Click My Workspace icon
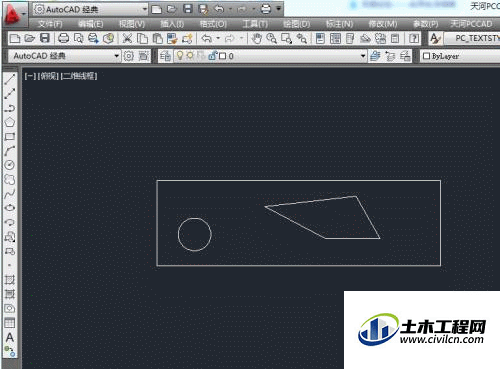500x369 pixels. click(143, 56)
